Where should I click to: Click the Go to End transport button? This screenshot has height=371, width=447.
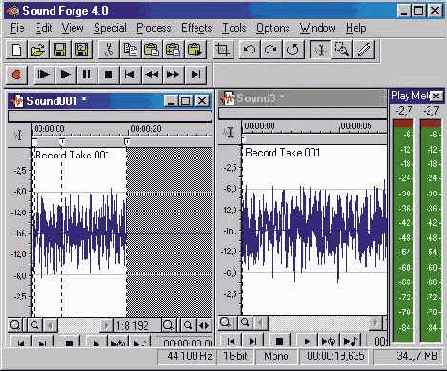coord(196,74)
